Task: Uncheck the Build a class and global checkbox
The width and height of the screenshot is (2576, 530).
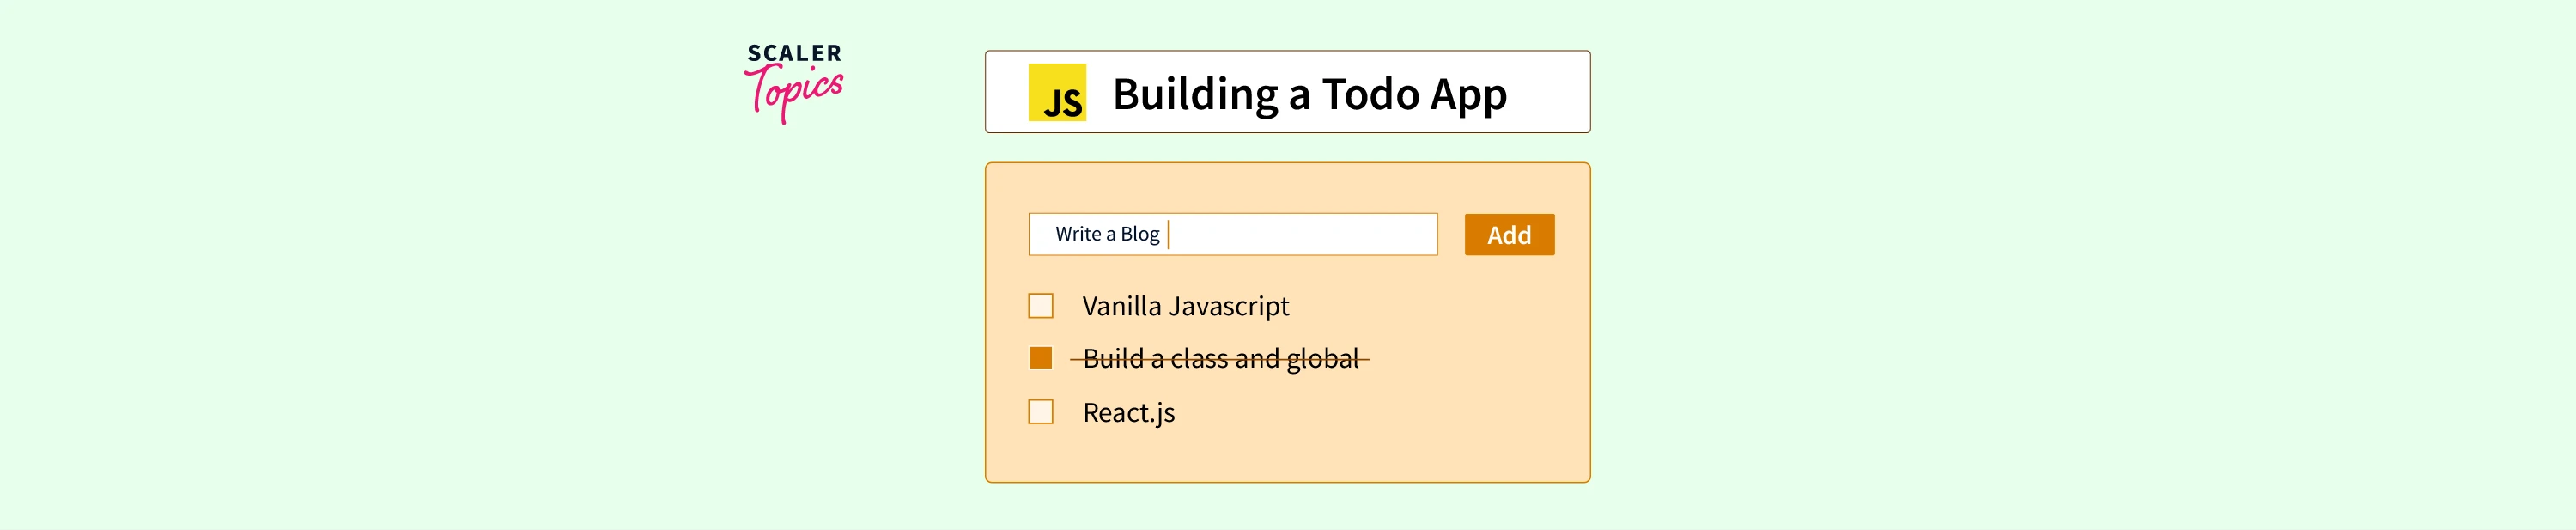Action: click(1040, 358)
